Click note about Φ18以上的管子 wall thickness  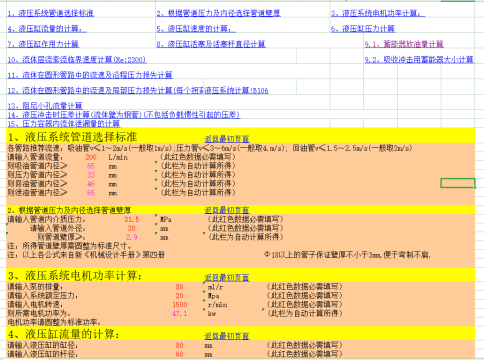(347, 255)
